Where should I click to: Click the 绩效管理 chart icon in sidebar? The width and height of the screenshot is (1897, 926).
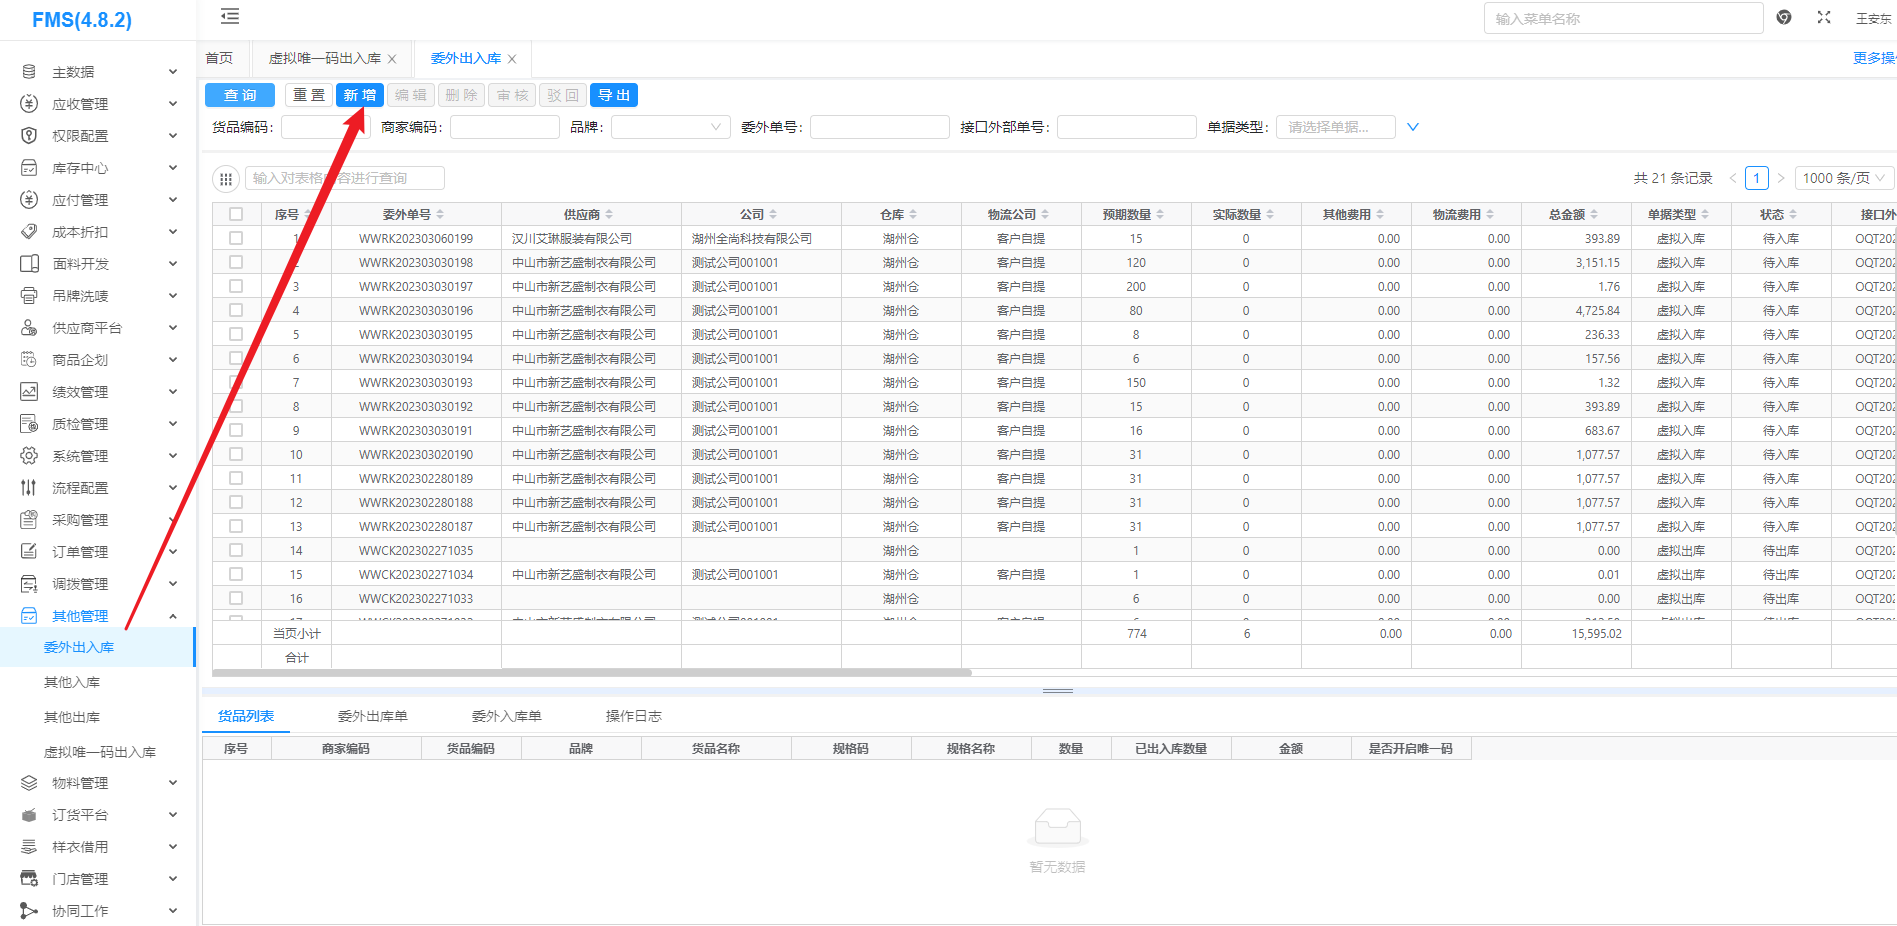[x=29, y=392]
